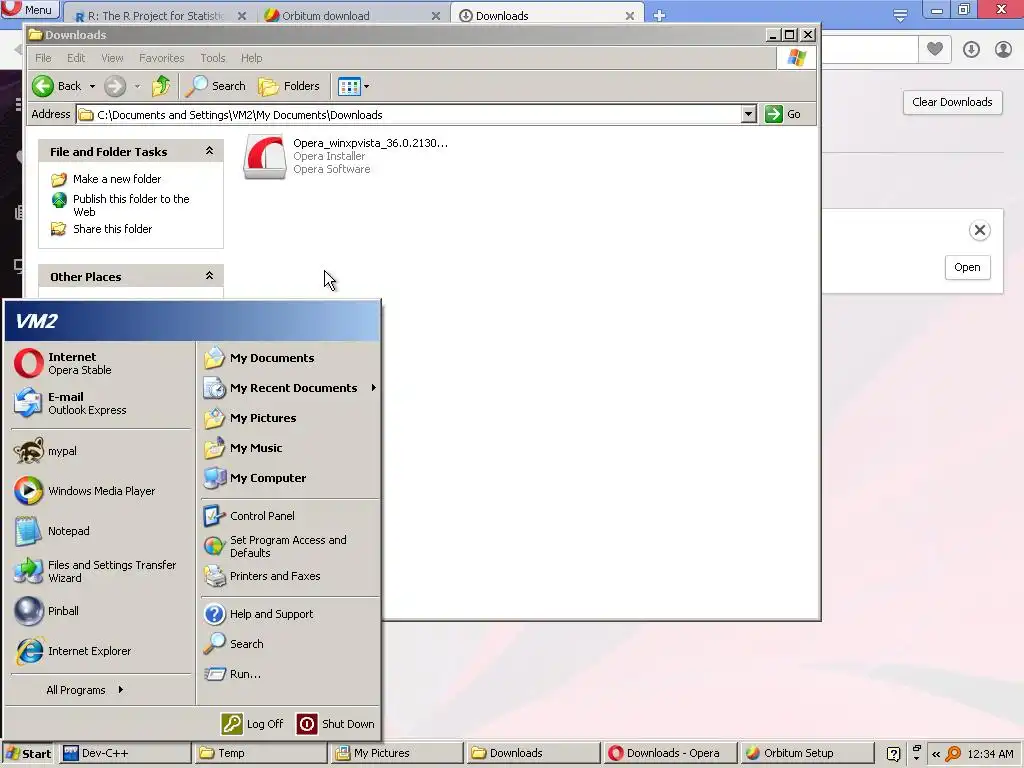
Task: Open the mypal browser raccoon icon
Action: pos(29,451)
